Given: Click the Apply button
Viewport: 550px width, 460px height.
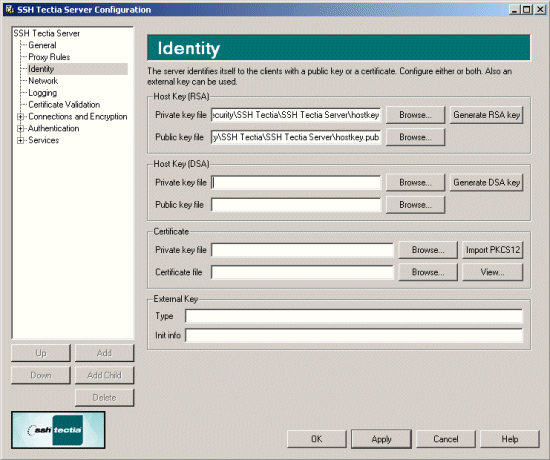Looking at the screenshot, I should [x=381, y=439].
